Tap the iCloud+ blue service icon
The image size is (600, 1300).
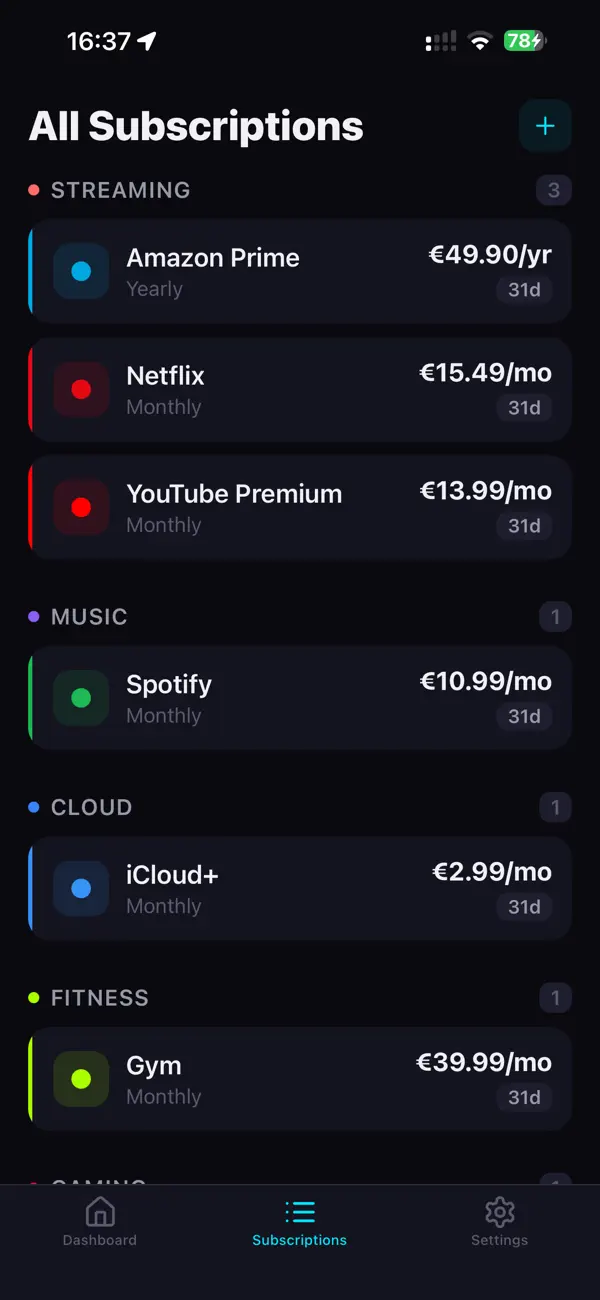tap(81, 888)
